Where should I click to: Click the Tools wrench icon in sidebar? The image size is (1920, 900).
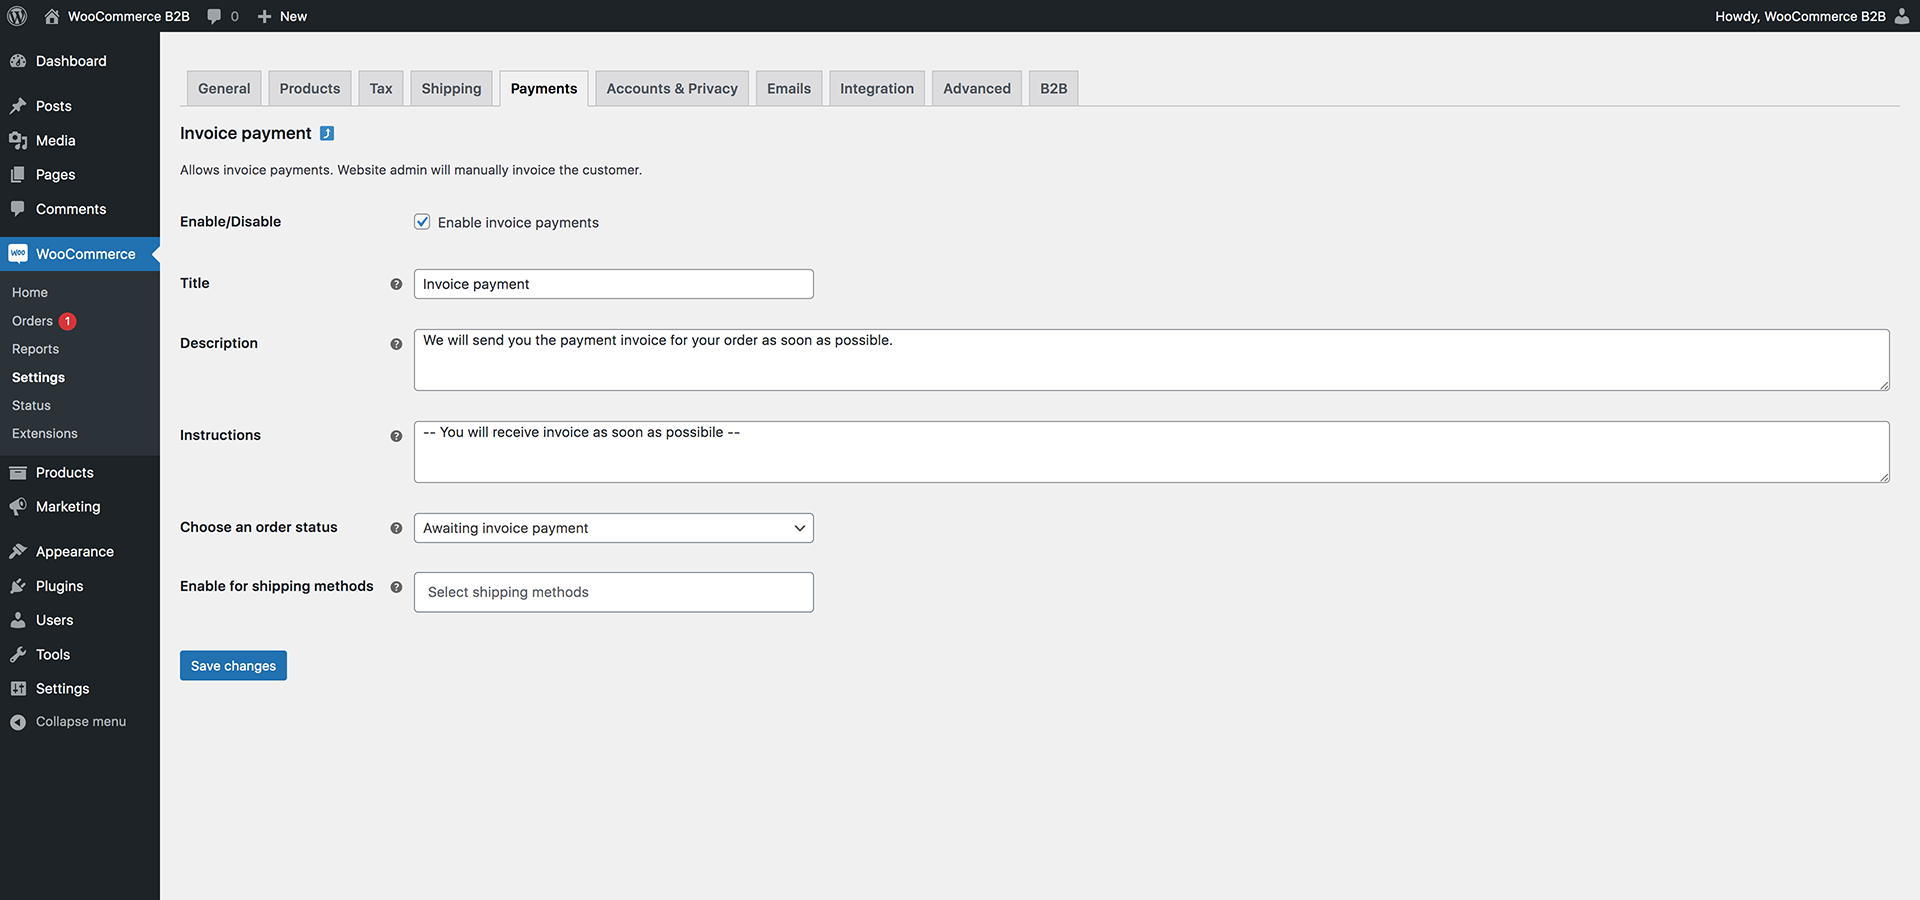(x=18, y=654)
